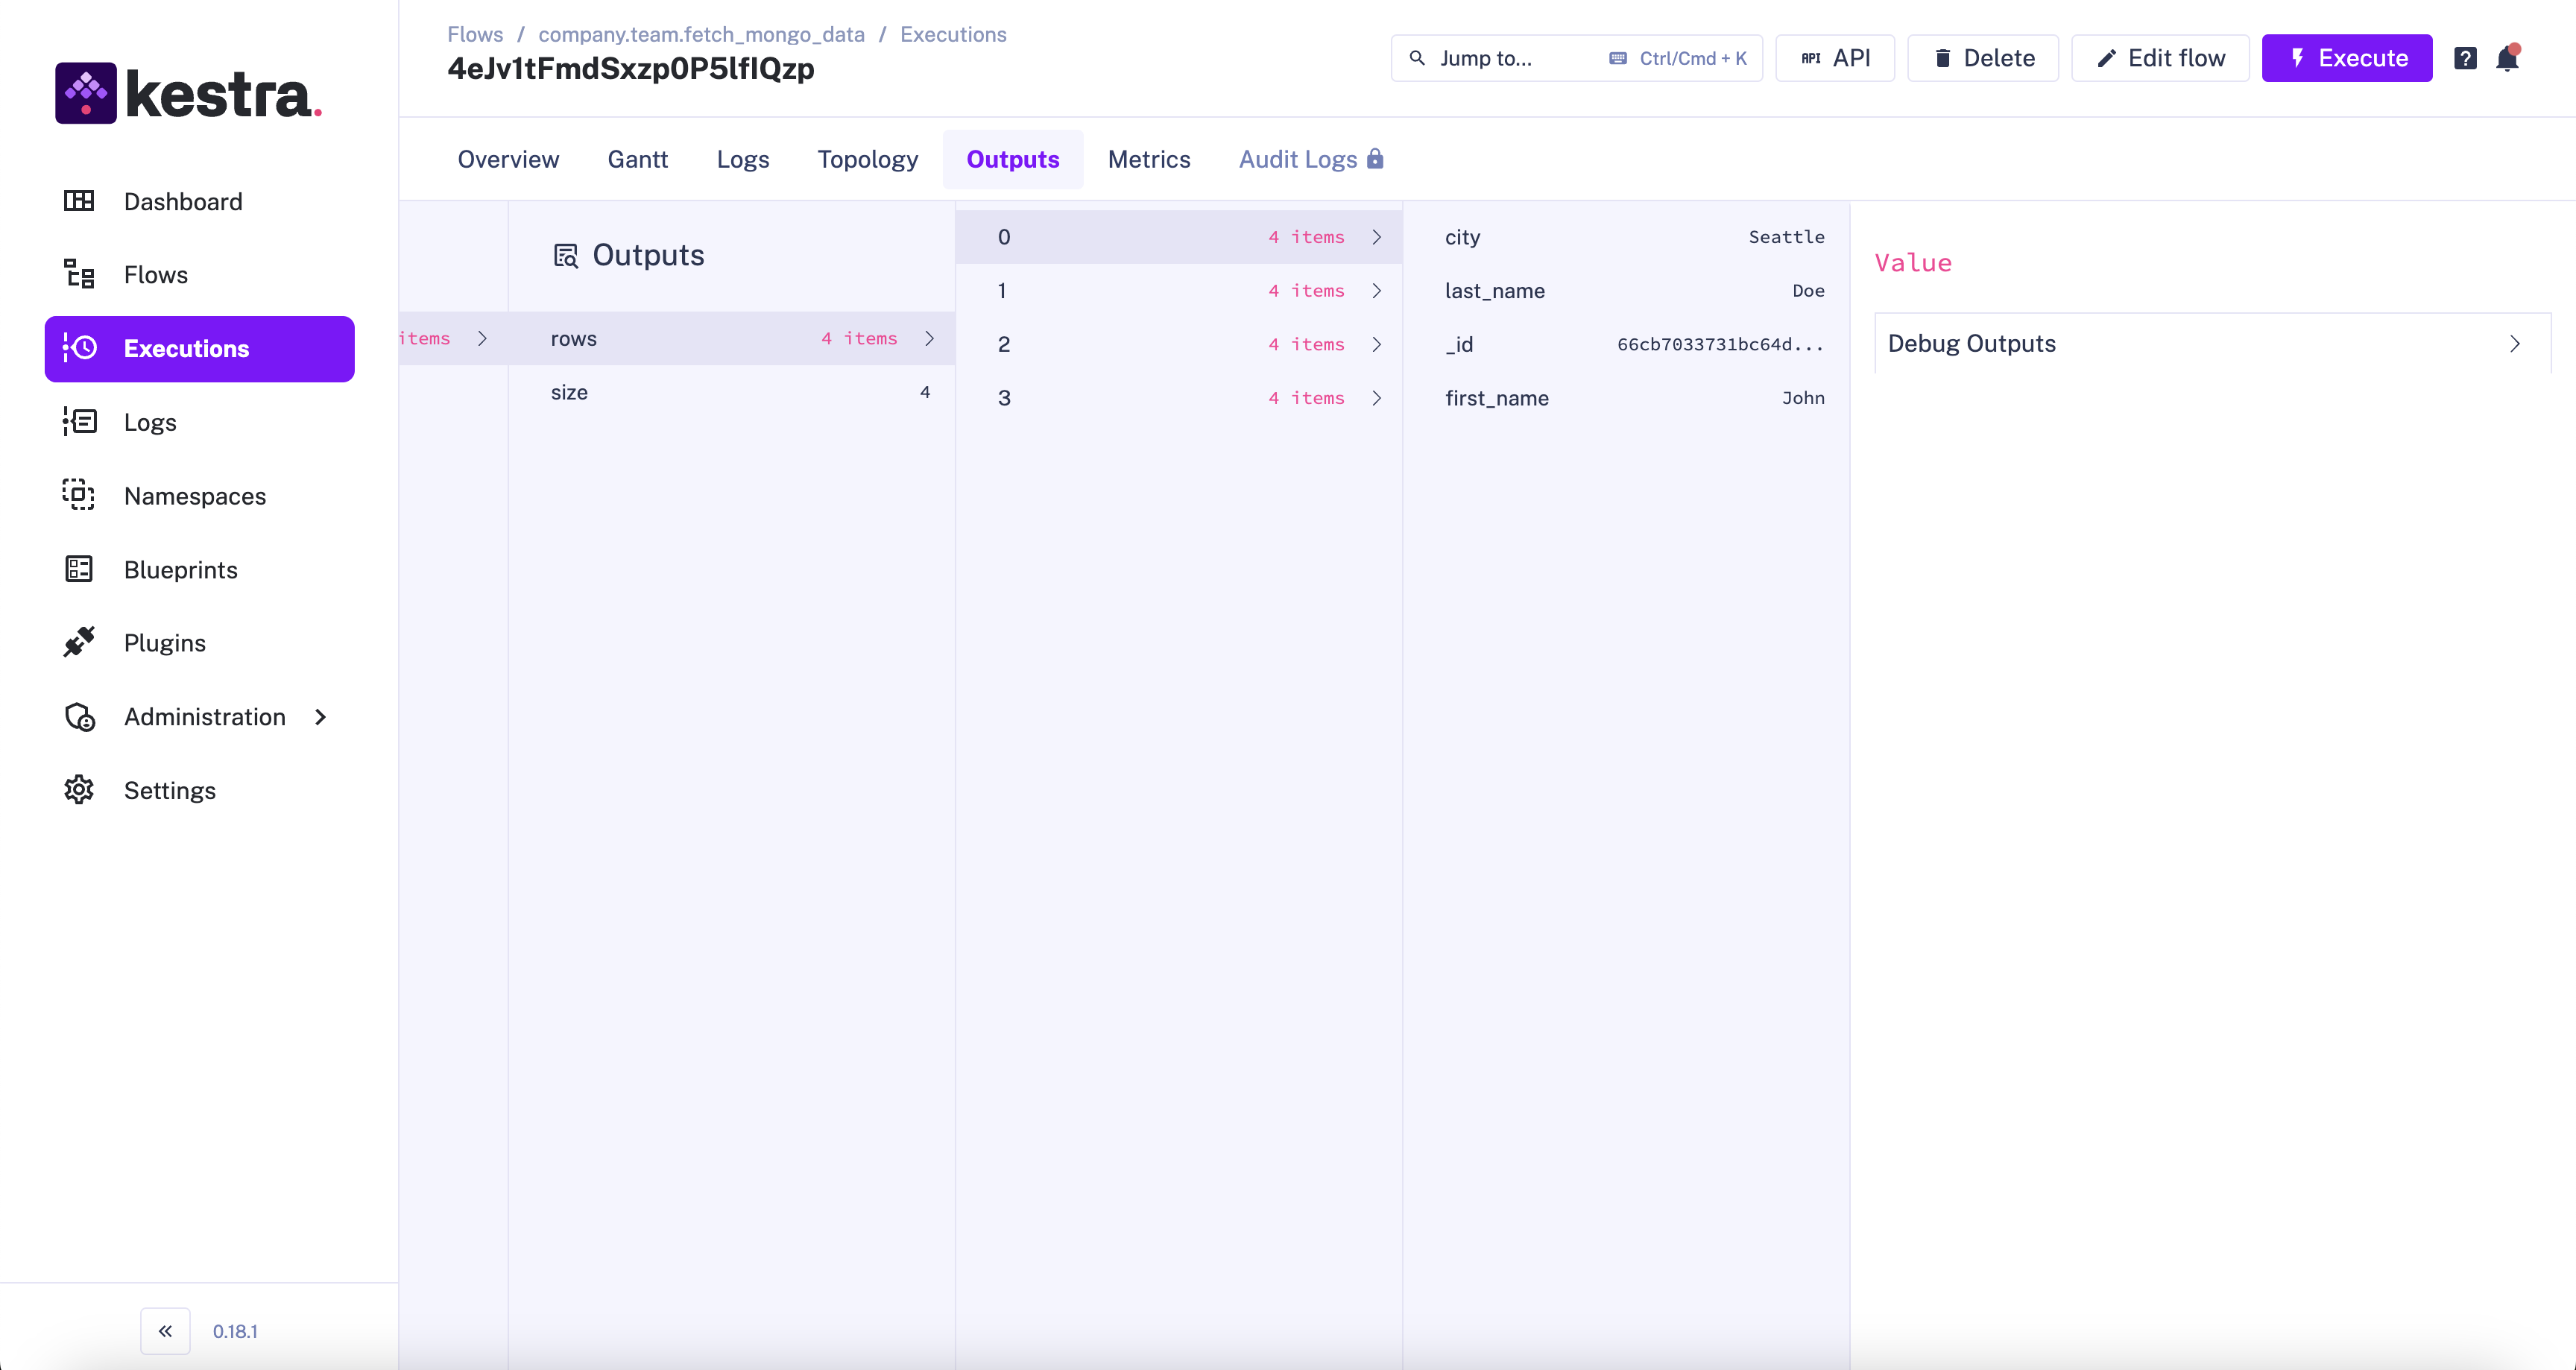The width and height of the screenshot is (2576, 1370).
Task: Switch to the Topology tab
Action: click(867, 159)
